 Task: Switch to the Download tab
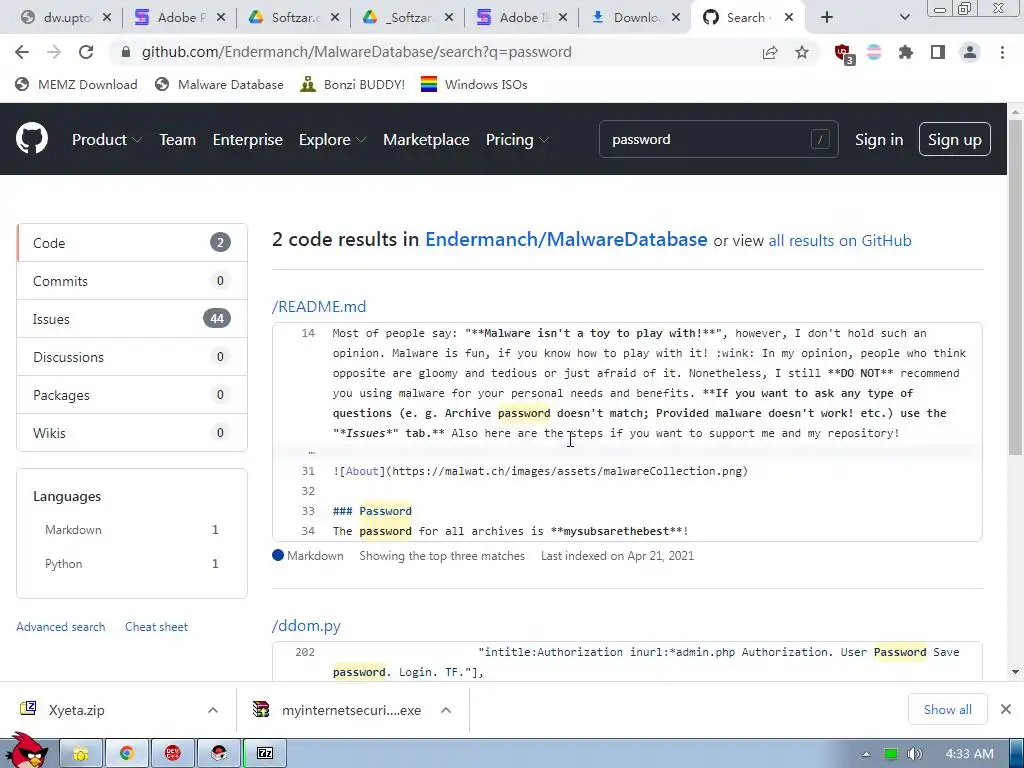tap(635, 18)
